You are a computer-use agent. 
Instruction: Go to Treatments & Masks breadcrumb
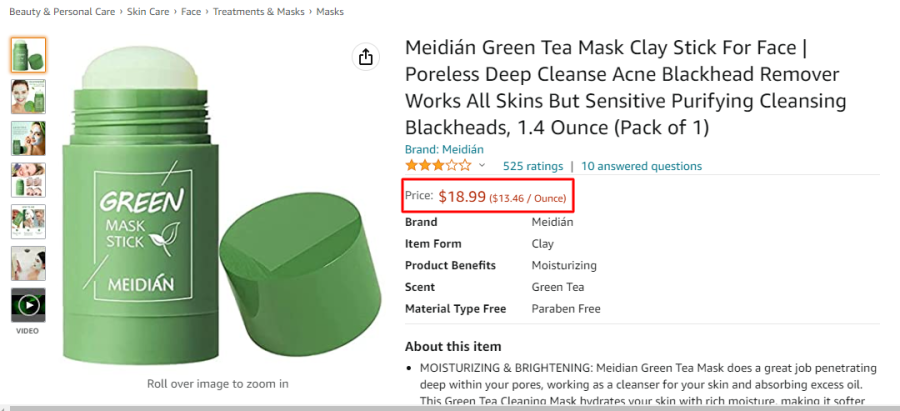pyautogui.click(x=259, y=11)
